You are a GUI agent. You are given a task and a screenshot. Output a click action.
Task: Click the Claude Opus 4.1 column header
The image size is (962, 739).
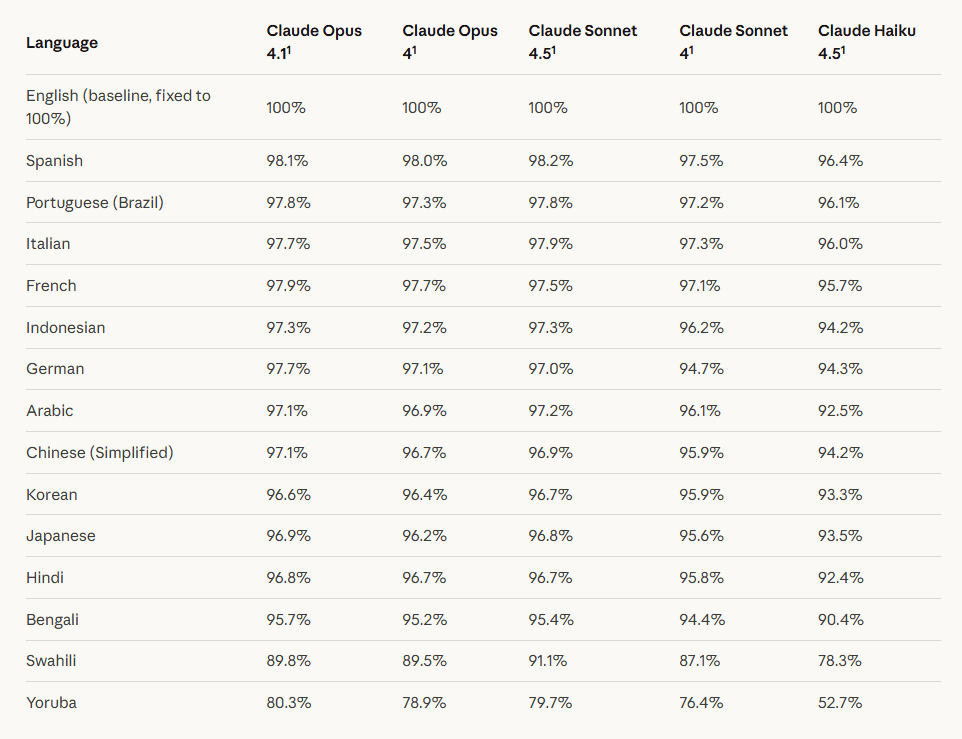[314, 41]
